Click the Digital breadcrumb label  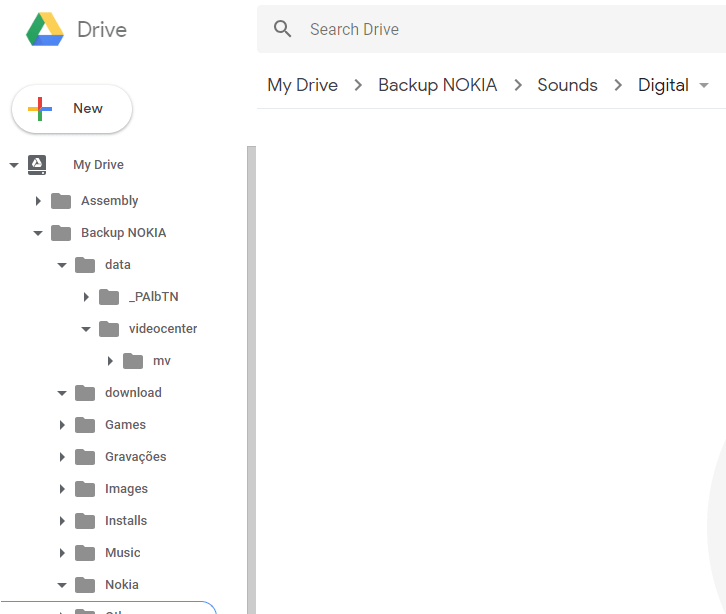click(663, 85)
